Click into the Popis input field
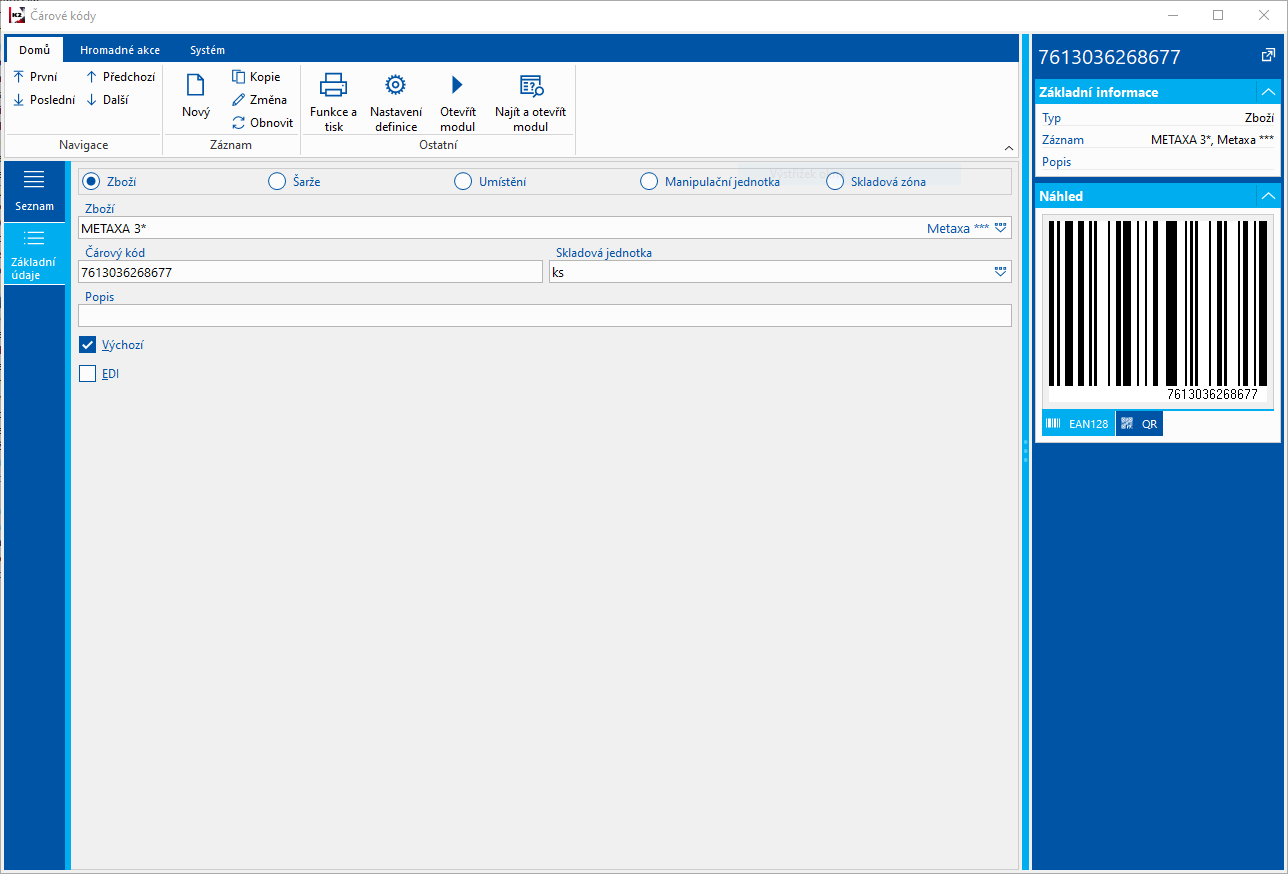This screenshot has width=1288, height=874. pyautogui.click(x=545, y=316)
